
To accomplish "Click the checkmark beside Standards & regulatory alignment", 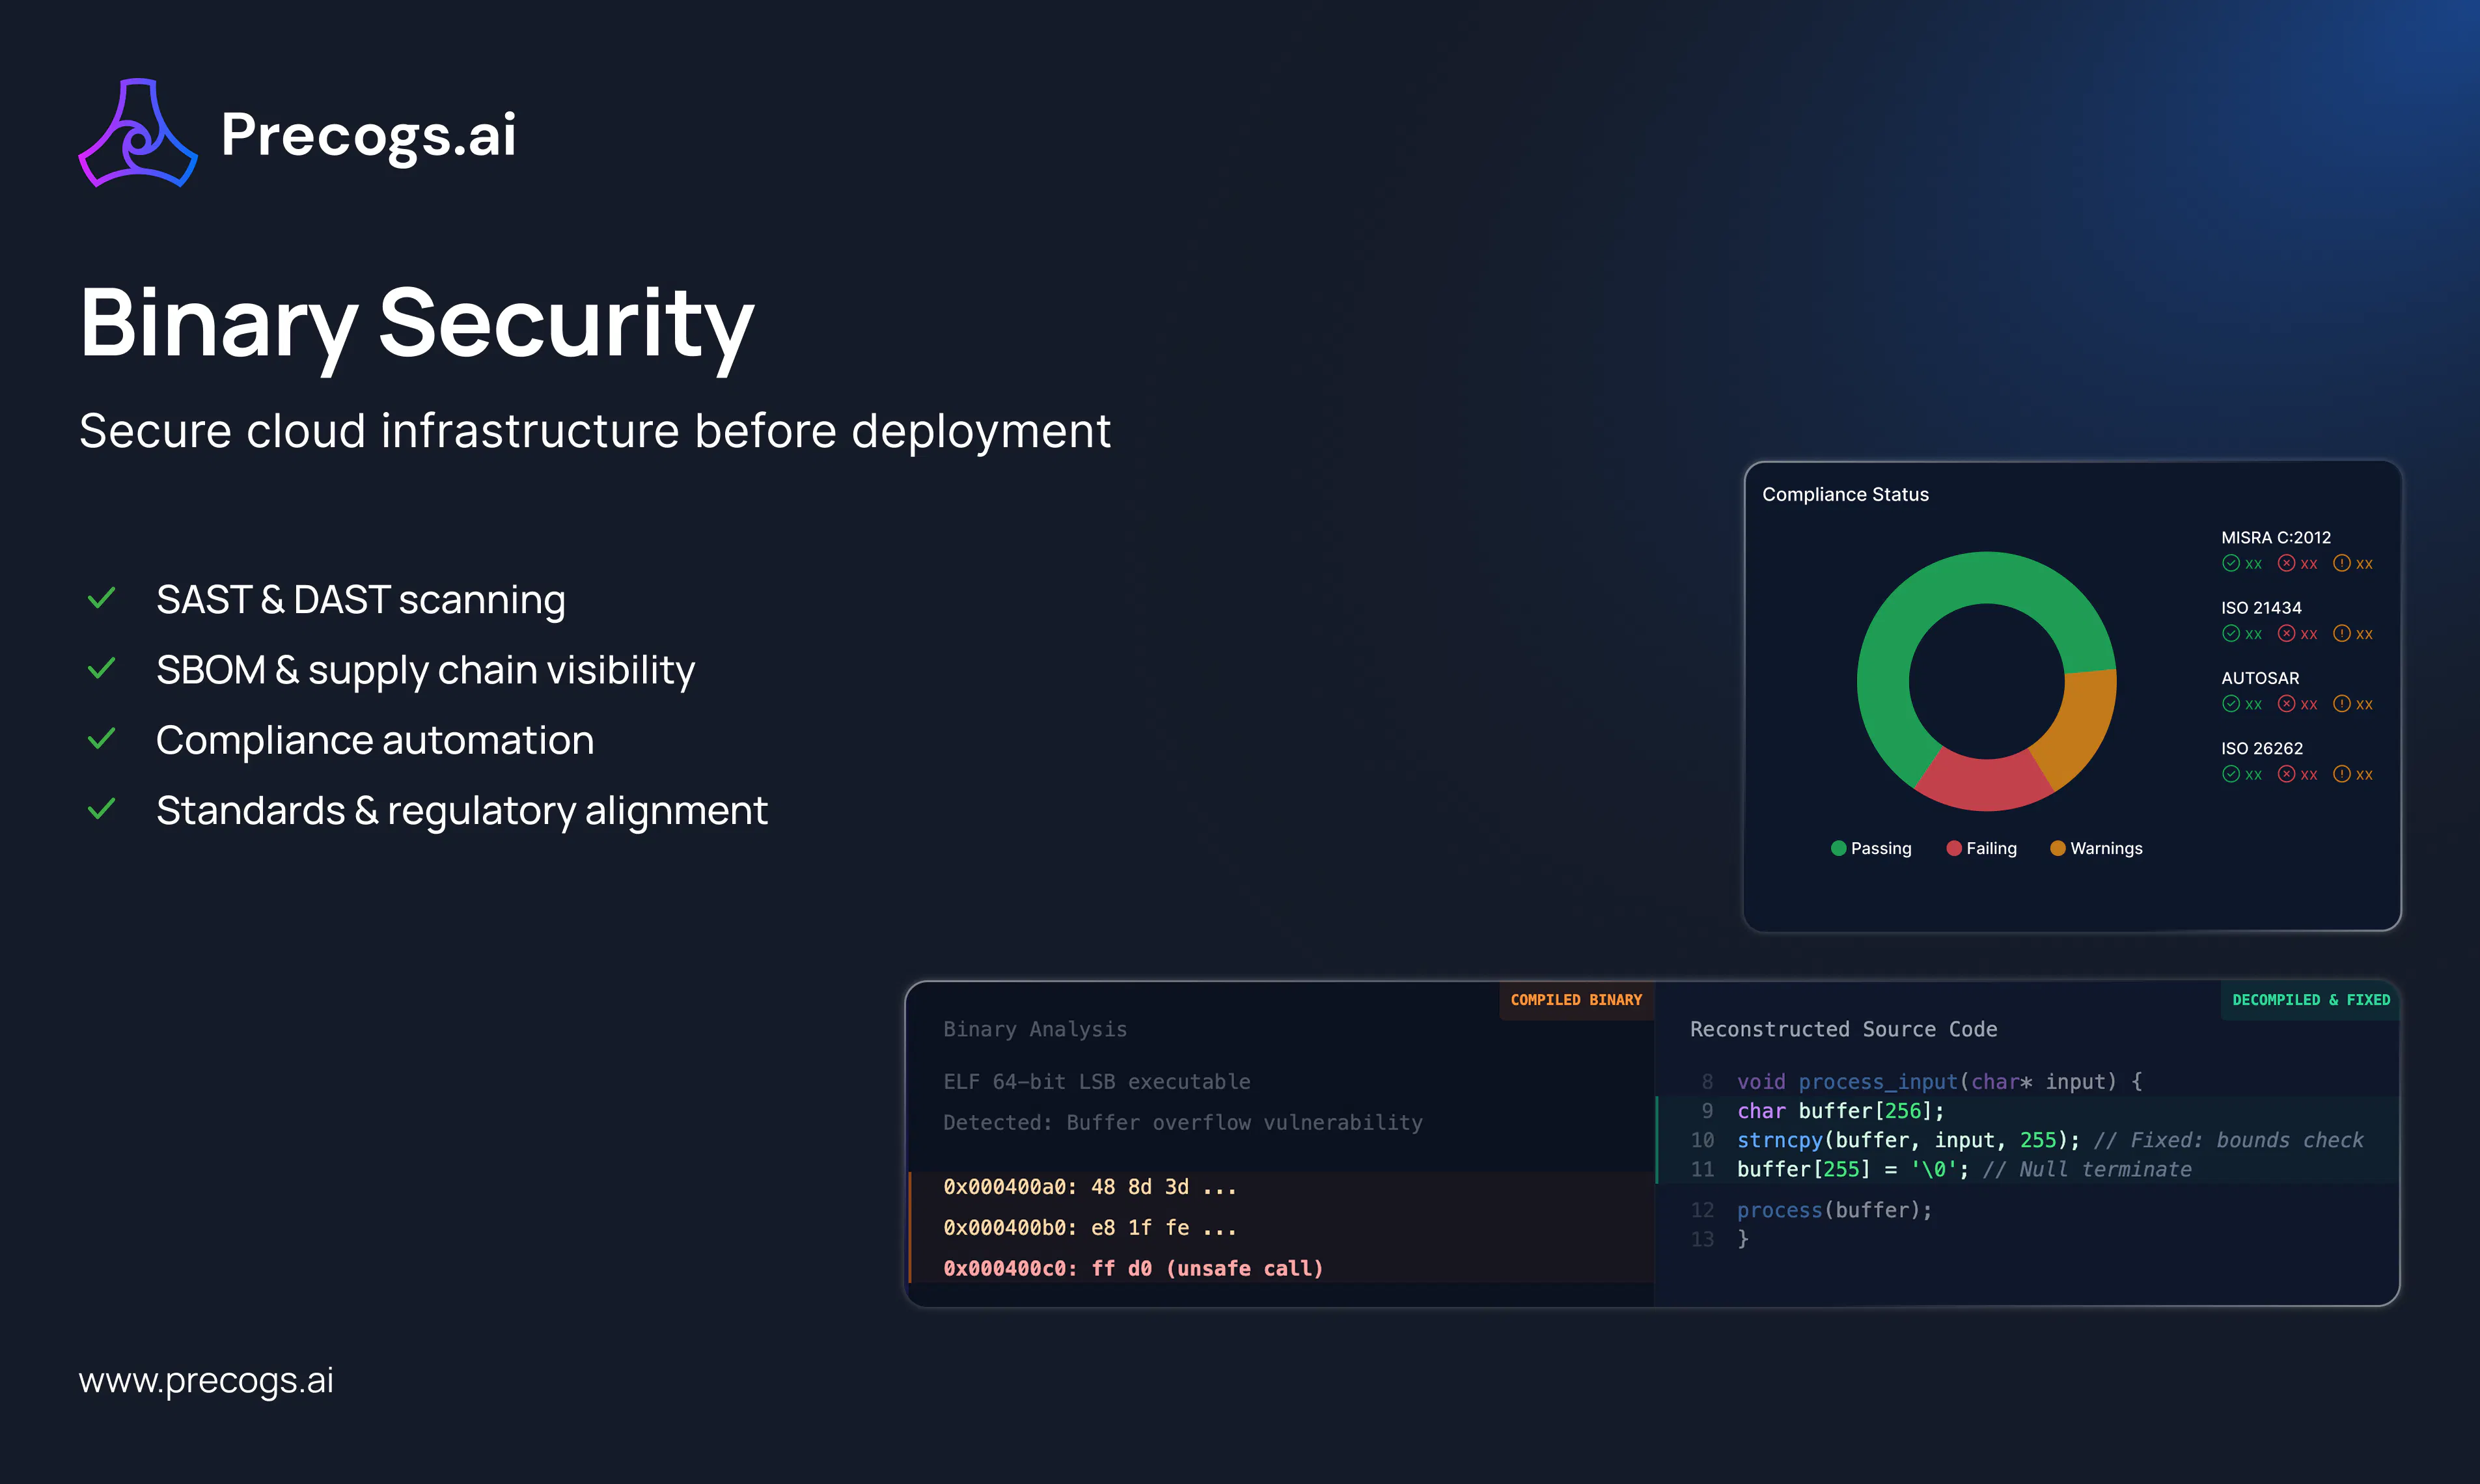I will coord(102,809).
